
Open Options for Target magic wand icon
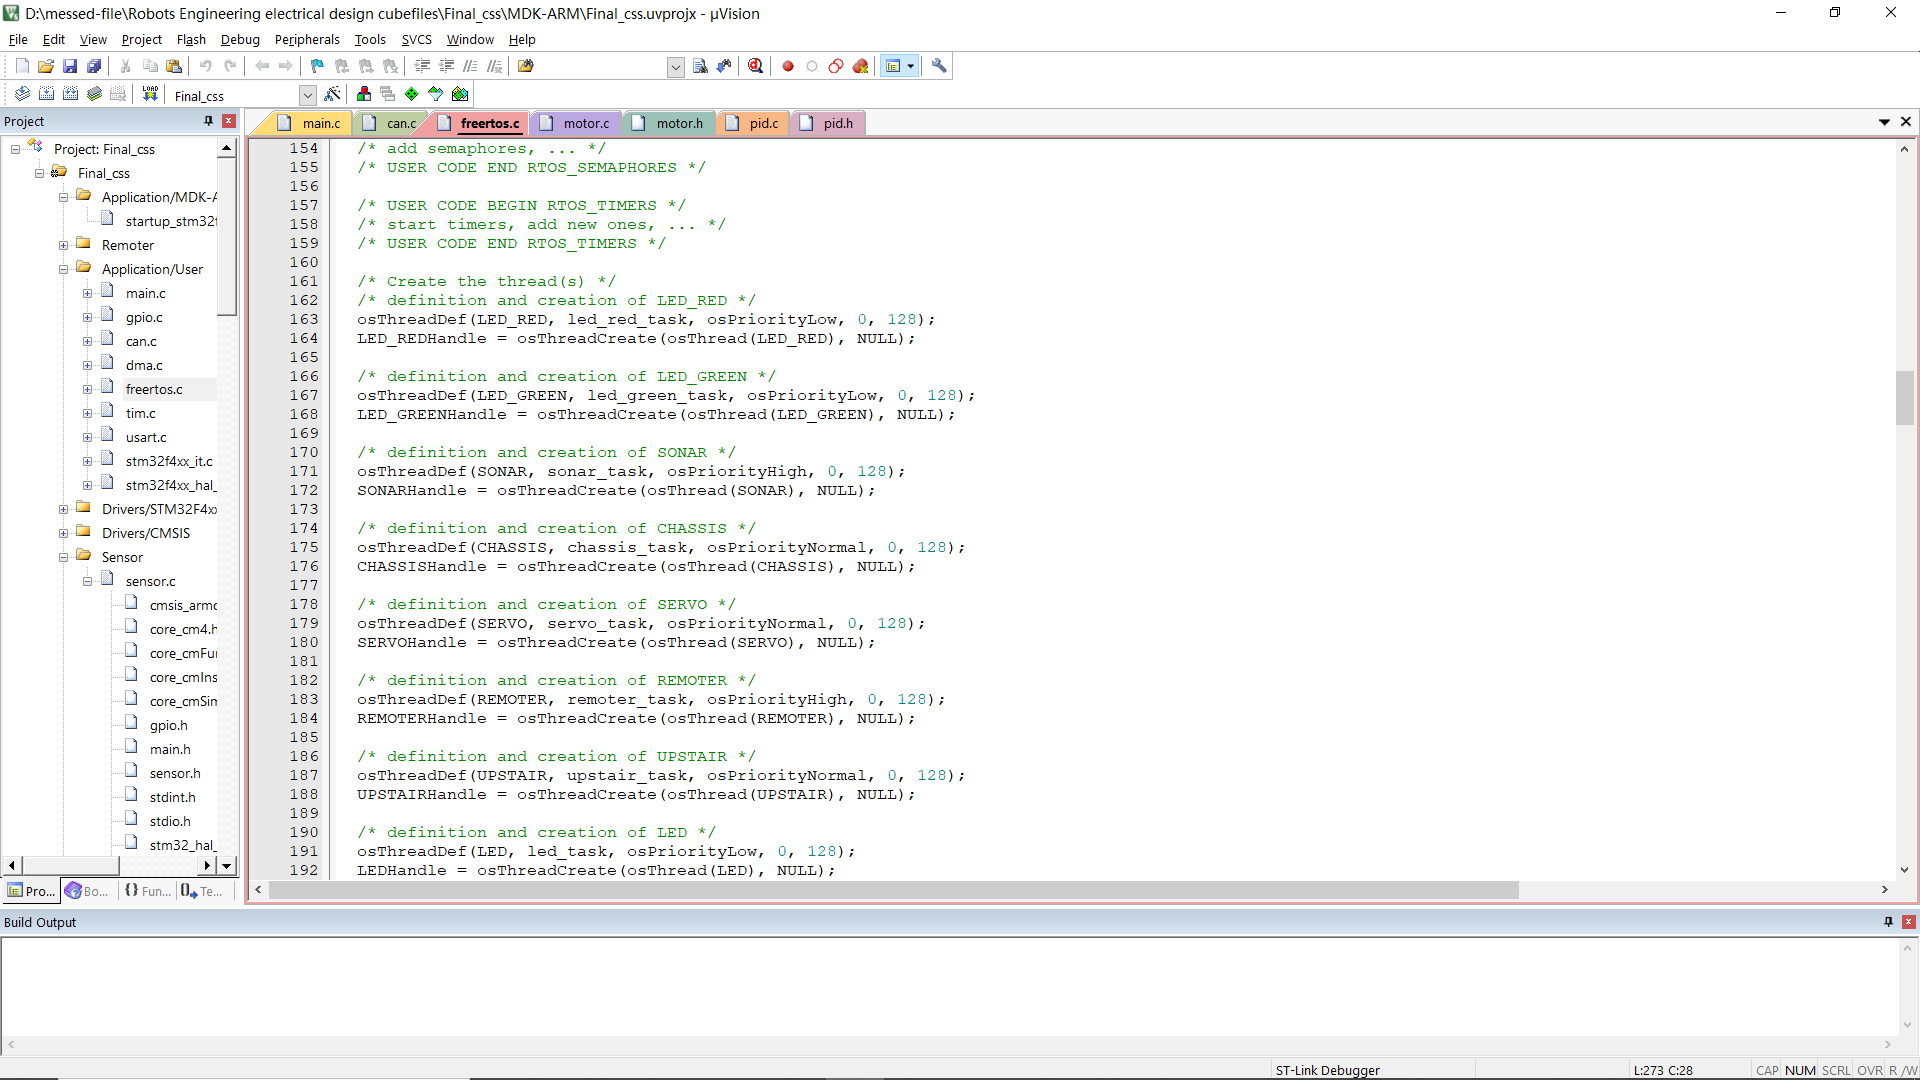333,94
